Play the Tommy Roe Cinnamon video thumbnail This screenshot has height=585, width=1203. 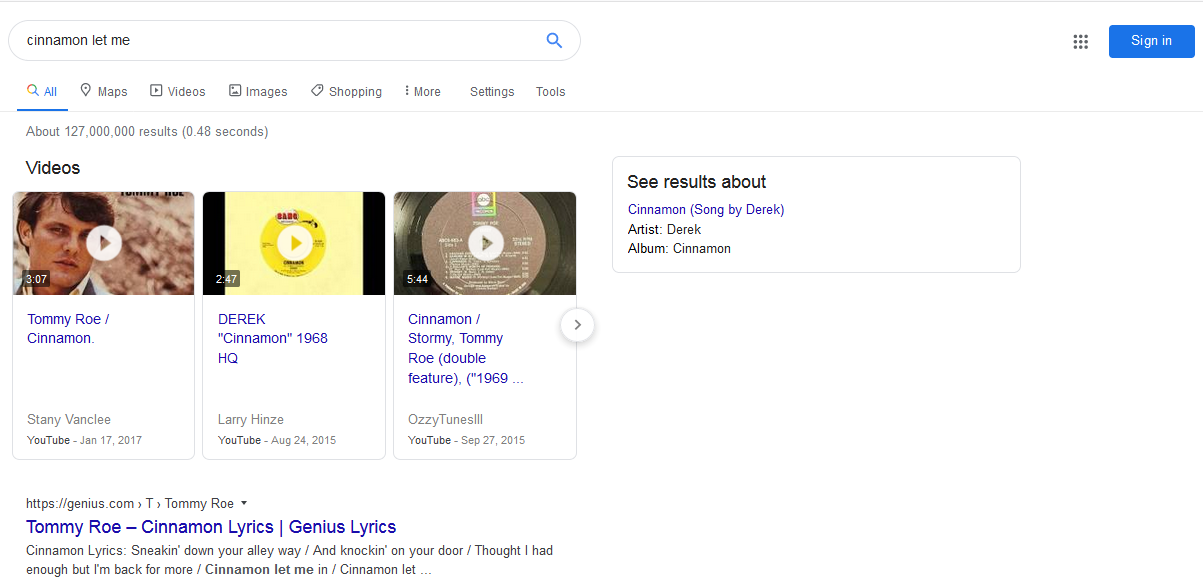point(104,243)
